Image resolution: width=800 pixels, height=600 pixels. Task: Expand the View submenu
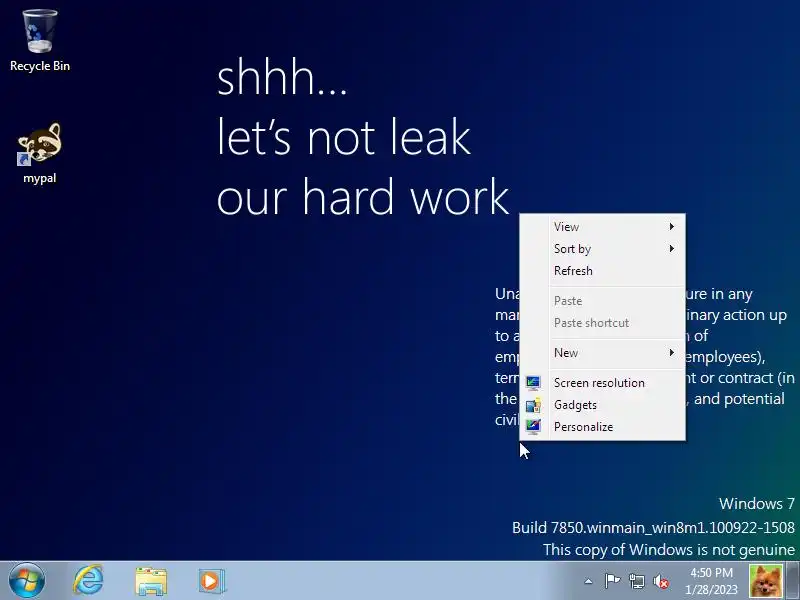tap(603, 227)
